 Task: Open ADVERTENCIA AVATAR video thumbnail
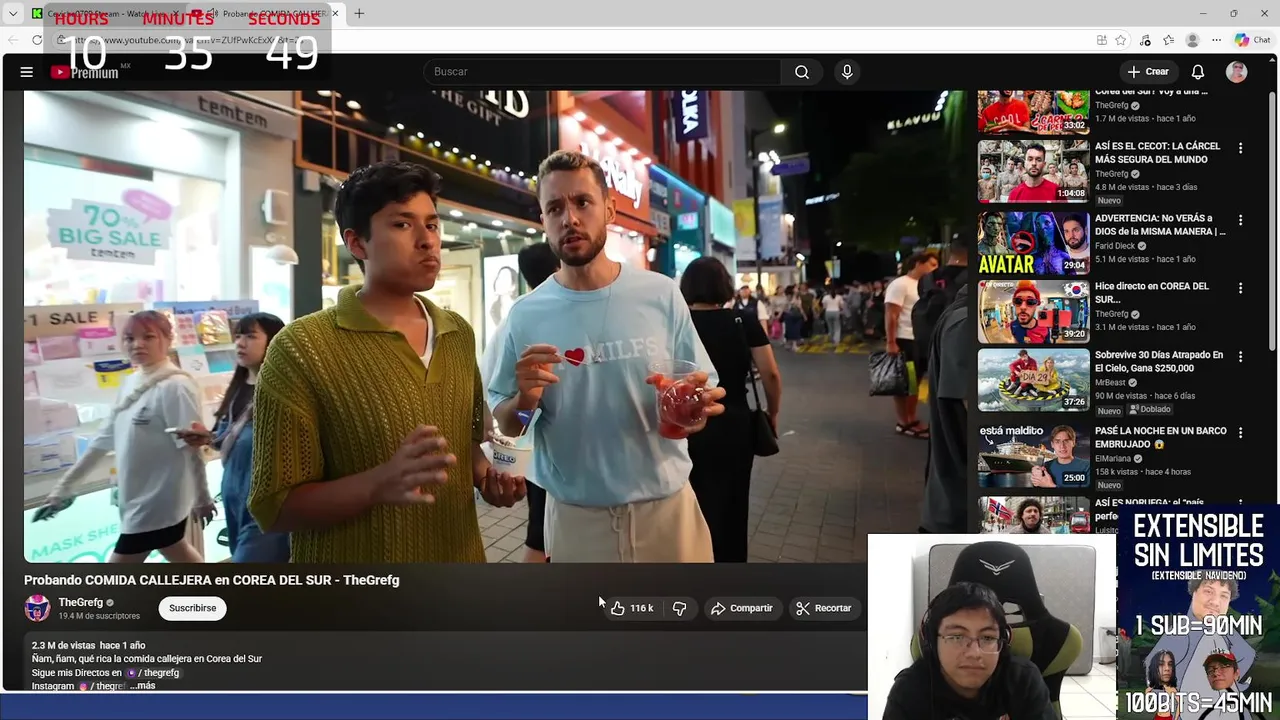click(1033, 243)
